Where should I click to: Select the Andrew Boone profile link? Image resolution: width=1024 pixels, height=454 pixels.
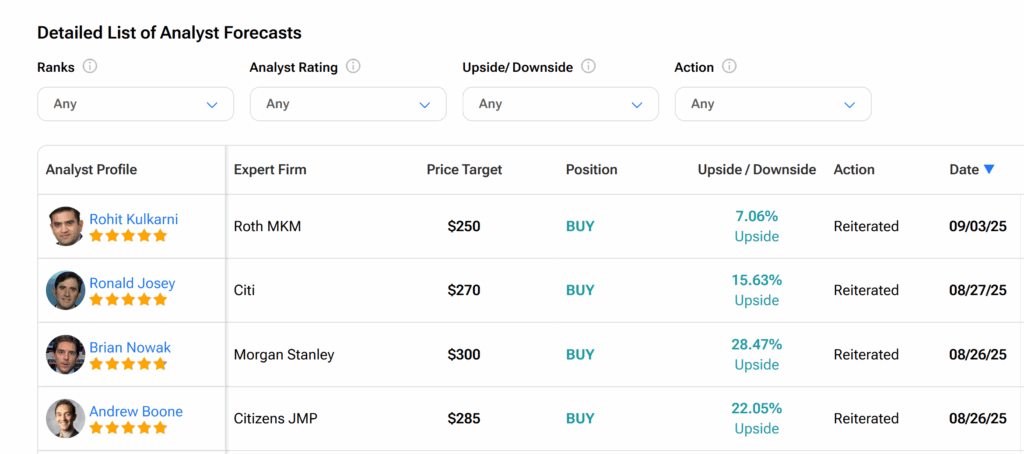coord(136,411)
